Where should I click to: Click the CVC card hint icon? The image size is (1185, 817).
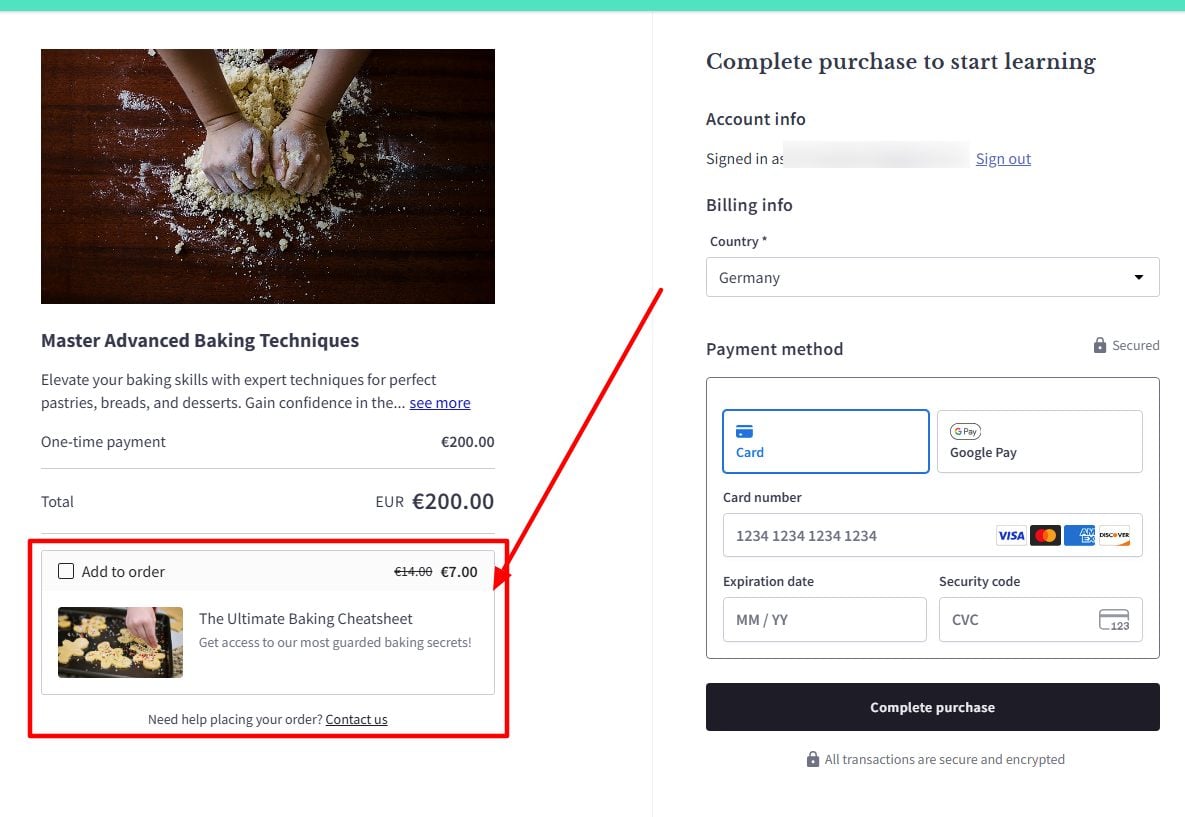click(1114, 620)
